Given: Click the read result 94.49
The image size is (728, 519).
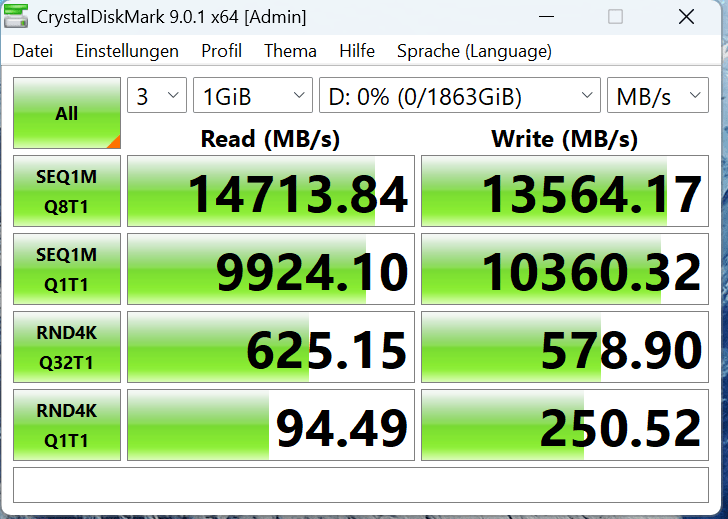Looking at the screenshot, I should [271, 425].
